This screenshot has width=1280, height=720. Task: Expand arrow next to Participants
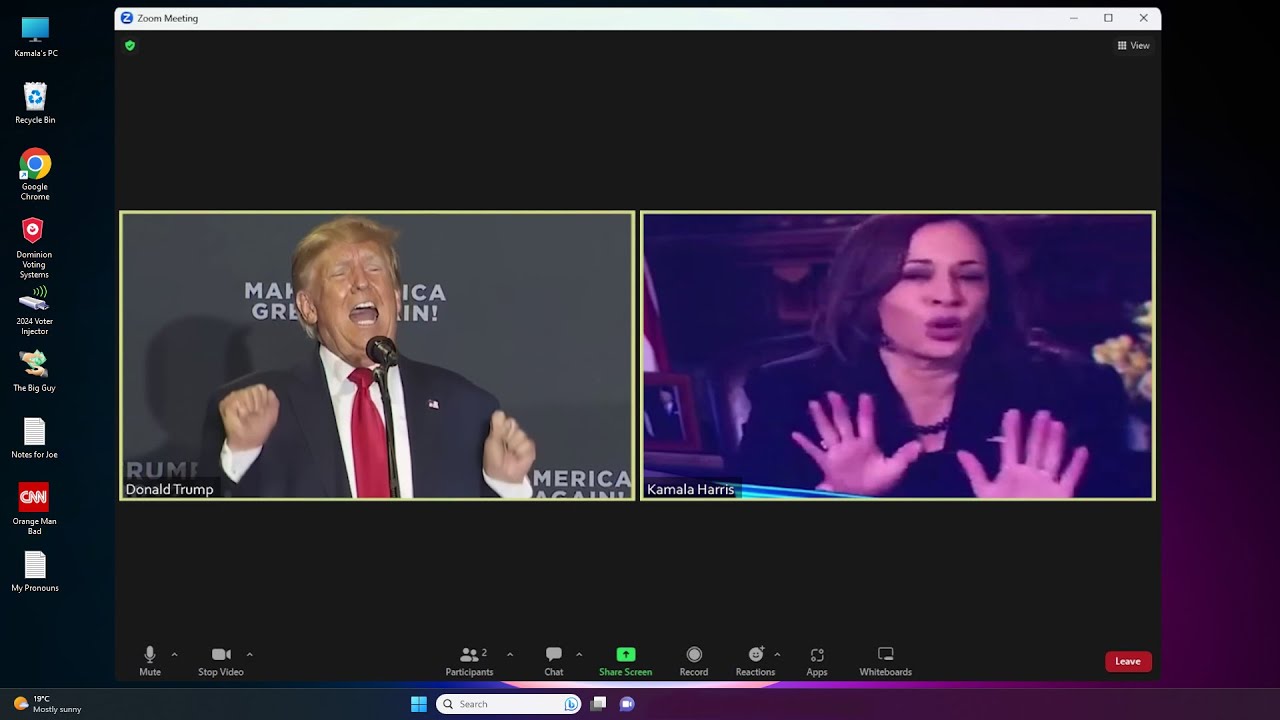click(510, 655)
